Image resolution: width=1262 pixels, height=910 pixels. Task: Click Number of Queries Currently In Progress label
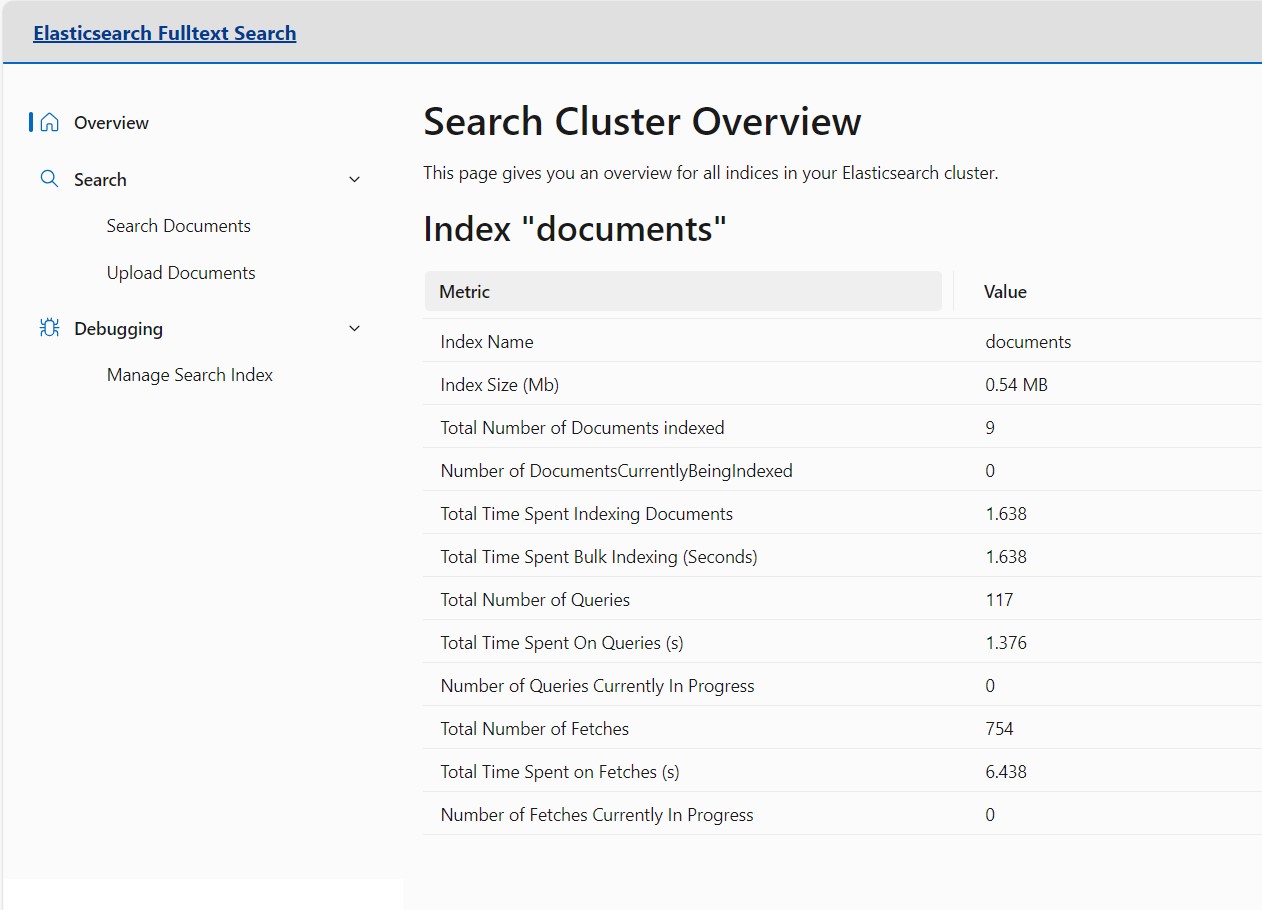point(597,686)
